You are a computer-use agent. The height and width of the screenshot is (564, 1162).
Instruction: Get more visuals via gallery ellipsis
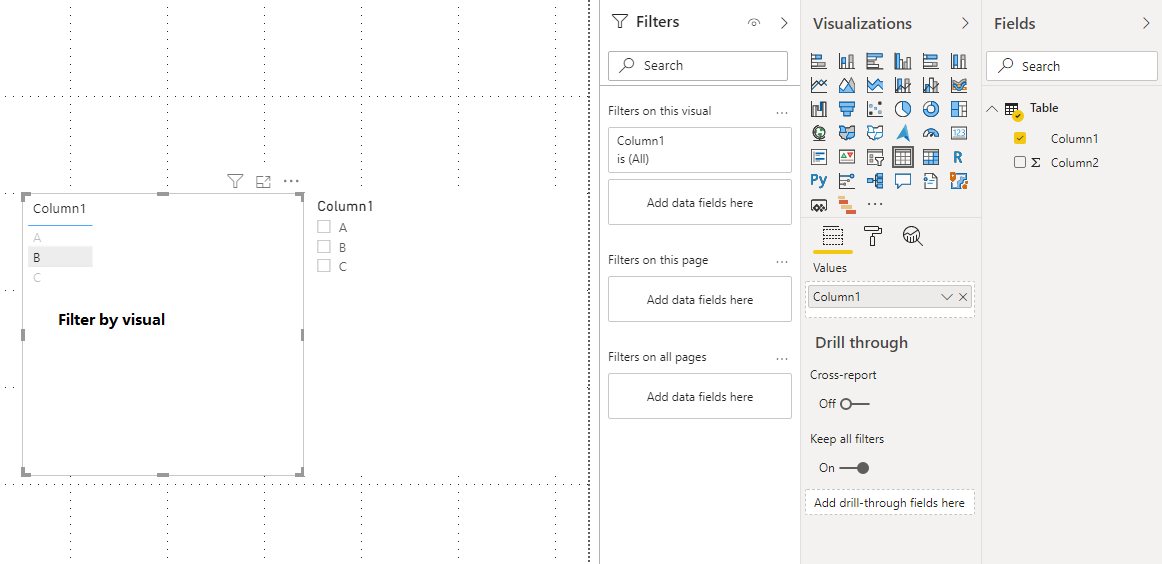pos(875,203)
